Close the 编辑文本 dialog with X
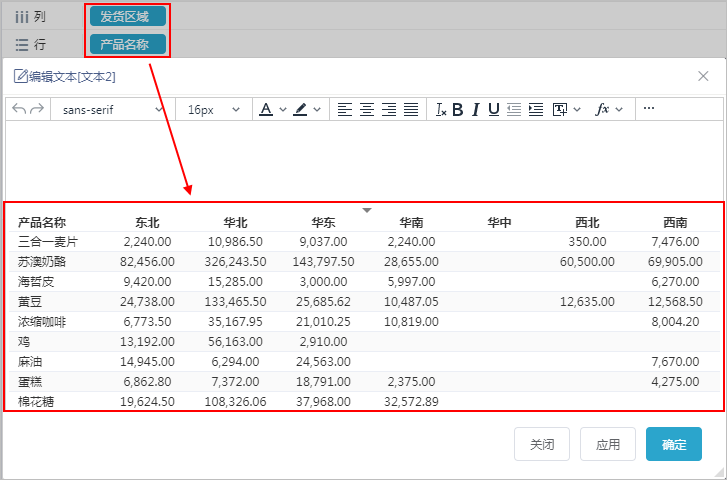727x480 pixels. point(703,76)
